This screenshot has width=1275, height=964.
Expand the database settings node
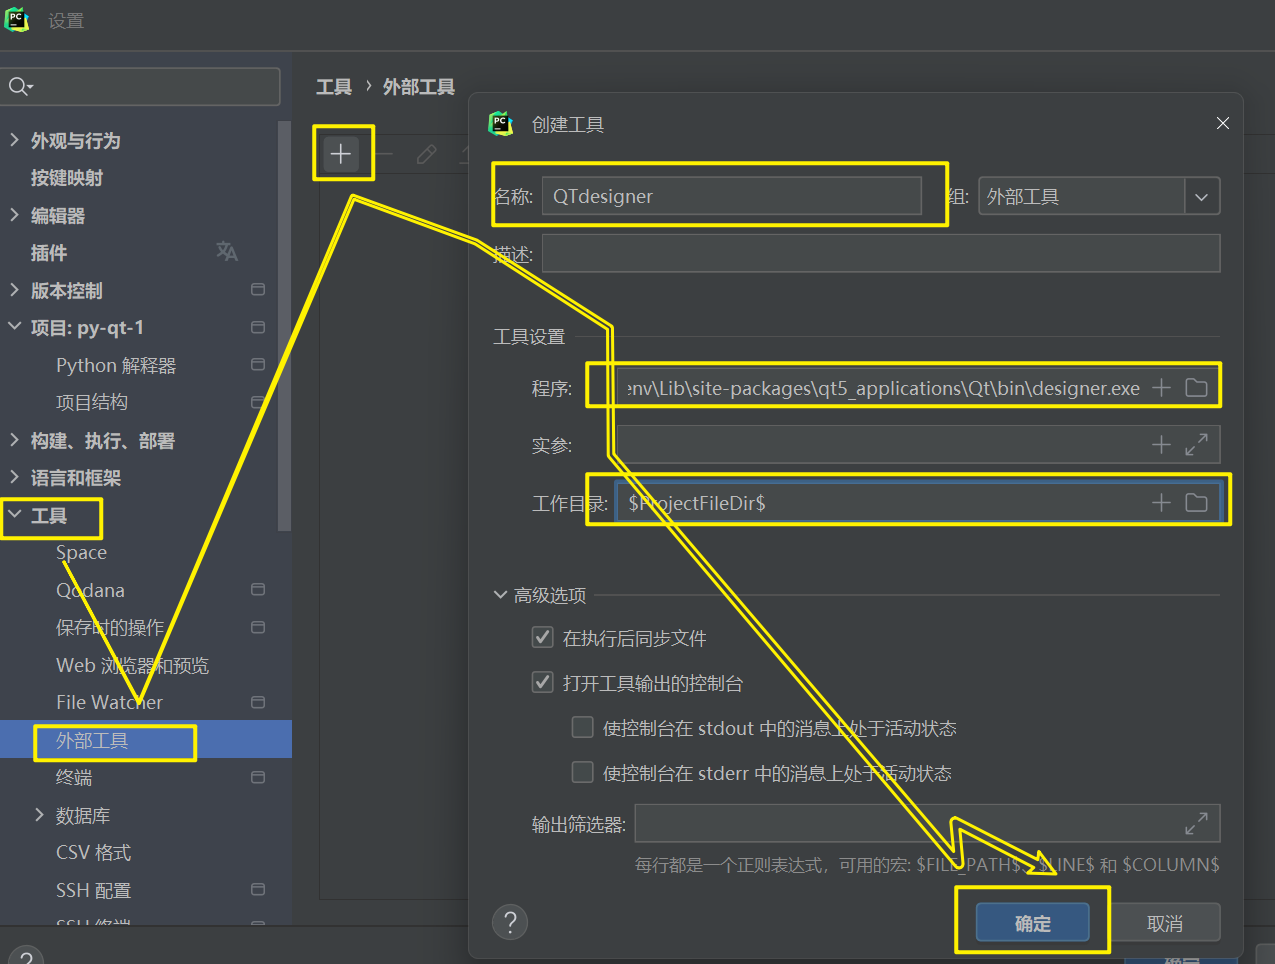39,815
